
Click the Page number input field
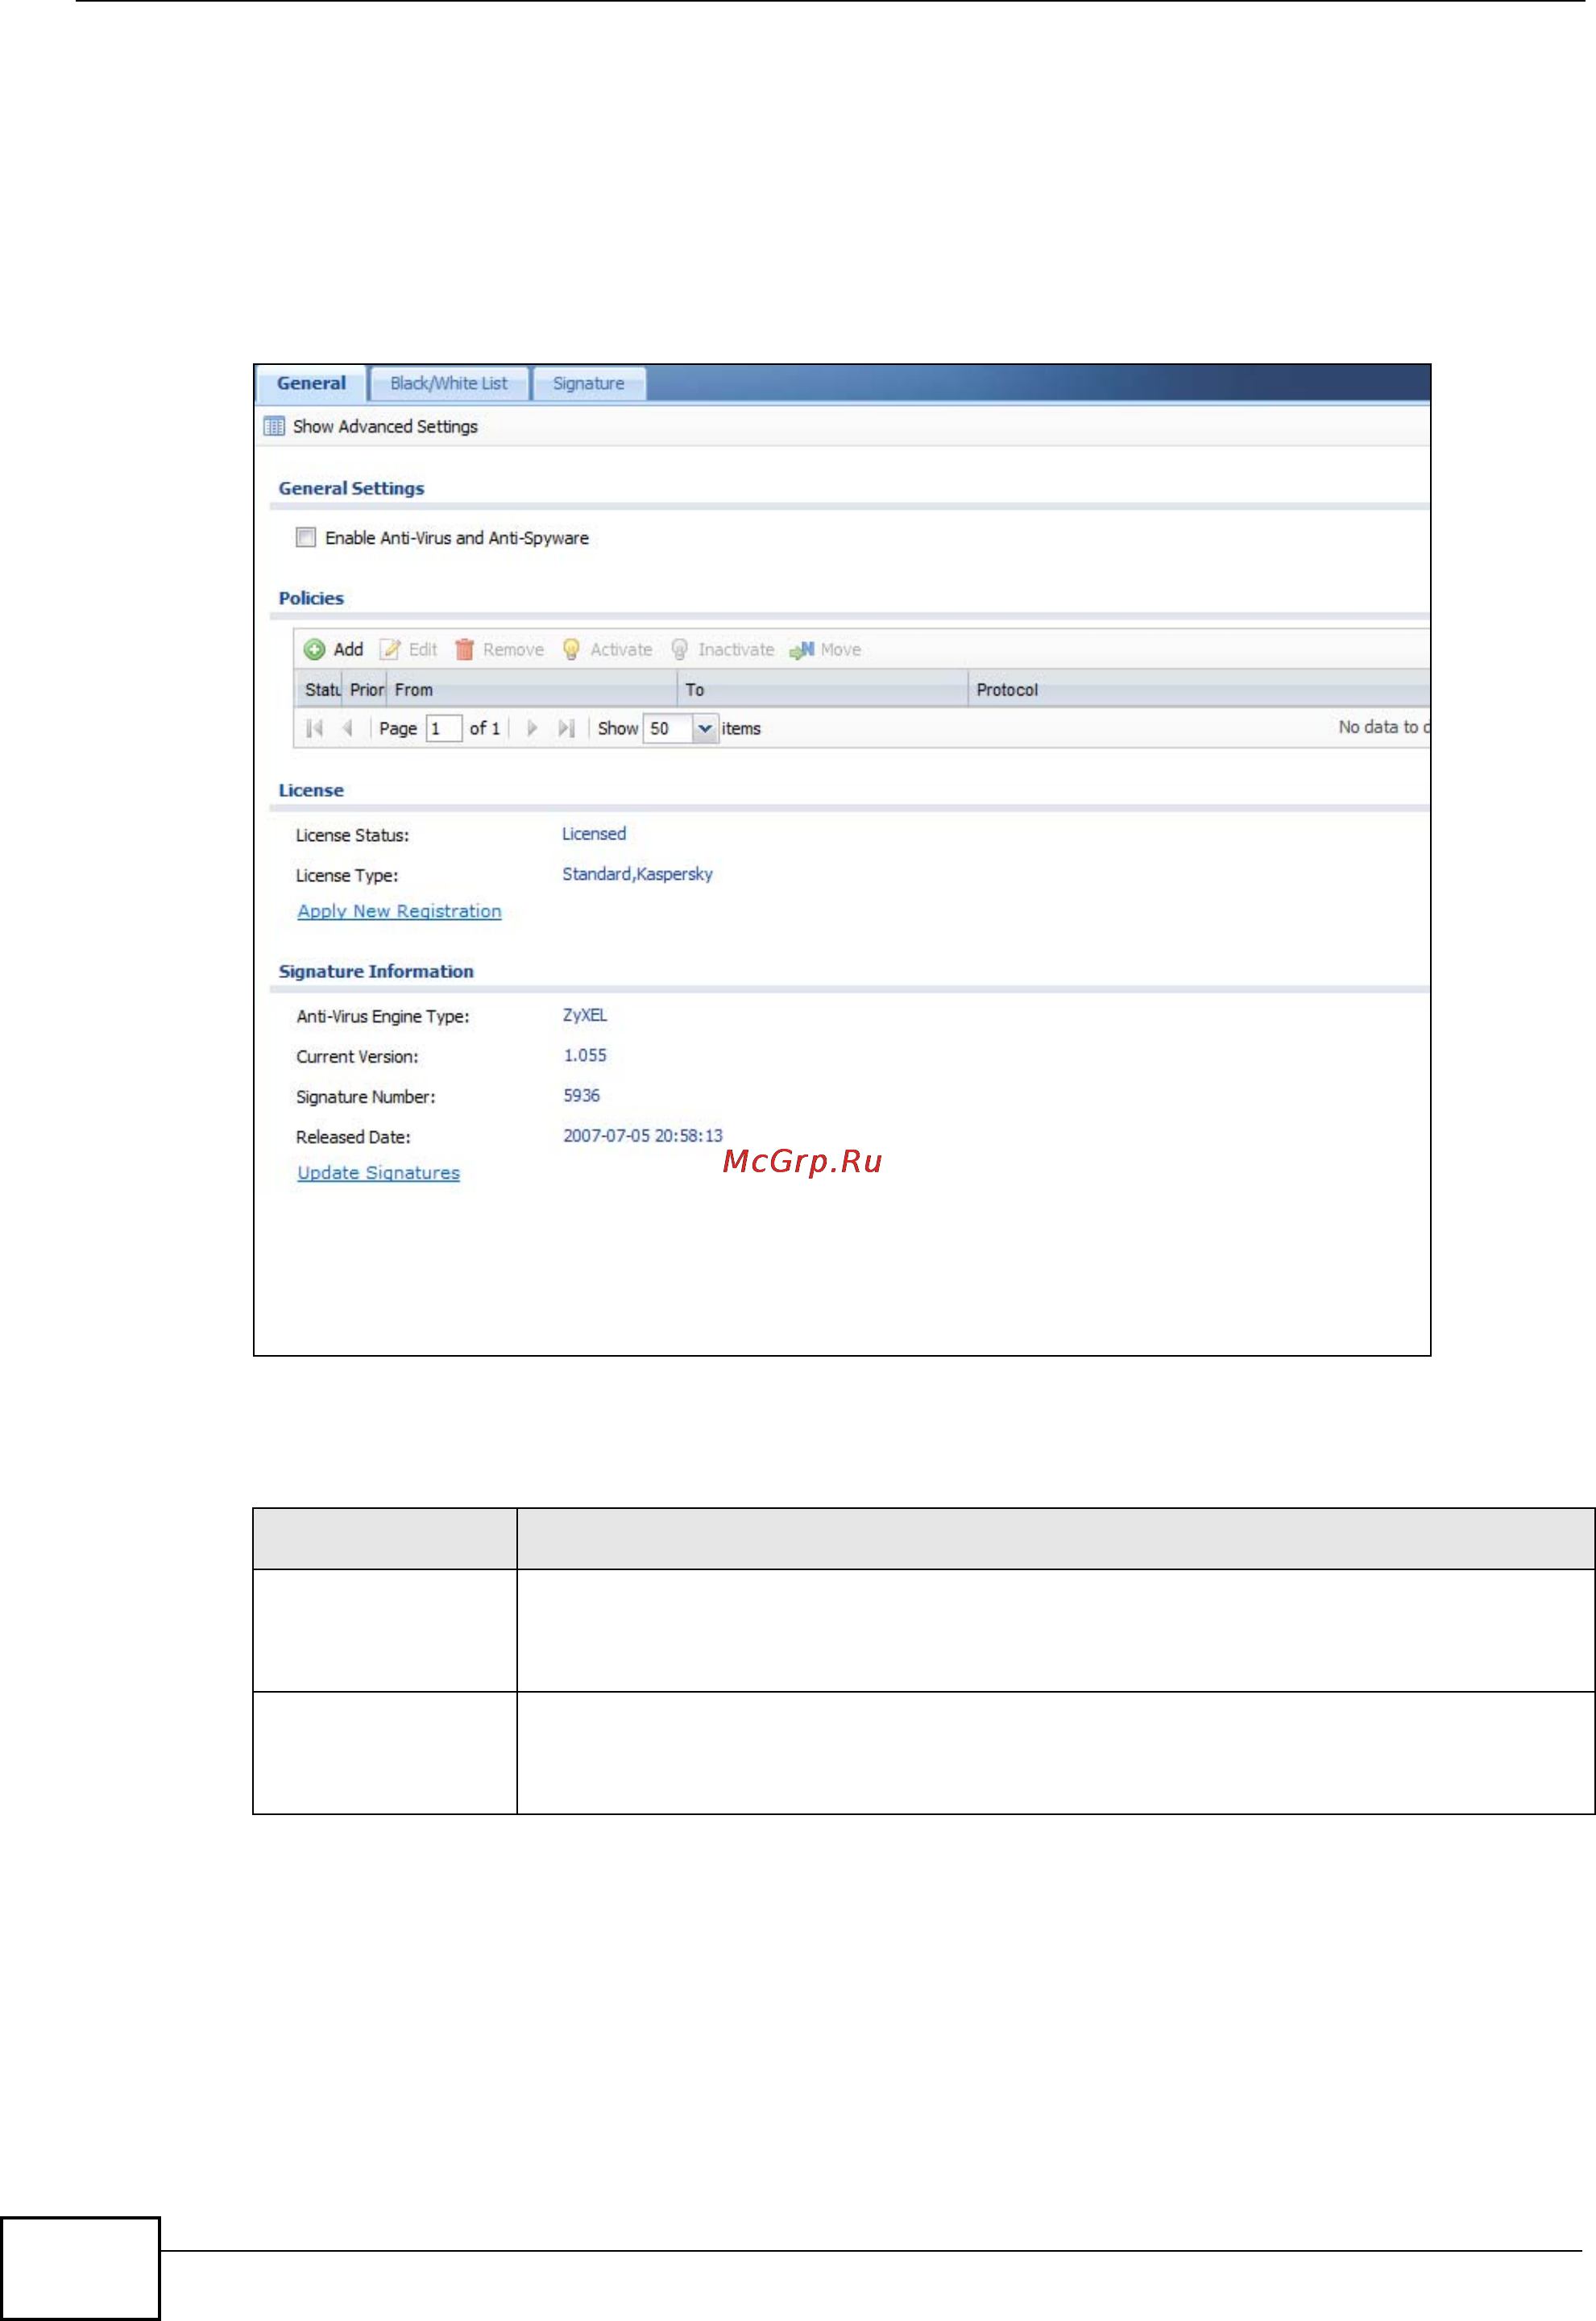[x=444, y=729]
